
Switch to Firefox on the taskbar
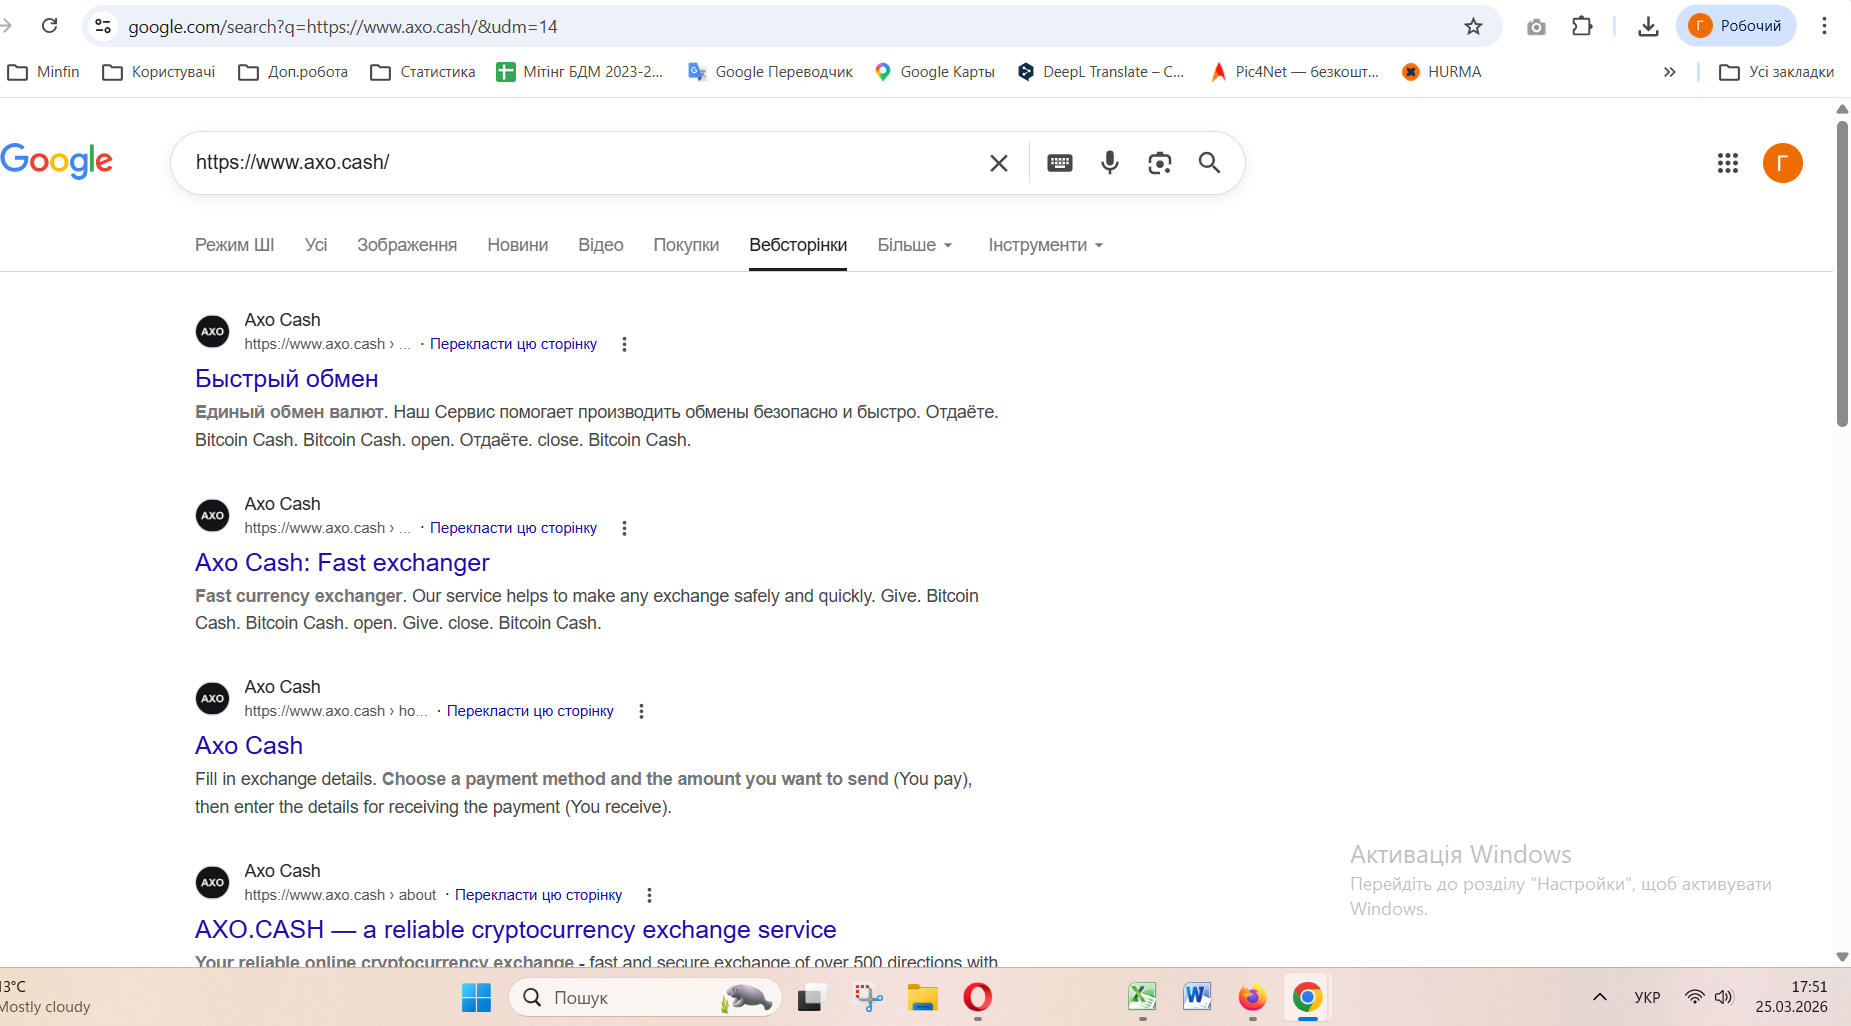(1252, 997)
